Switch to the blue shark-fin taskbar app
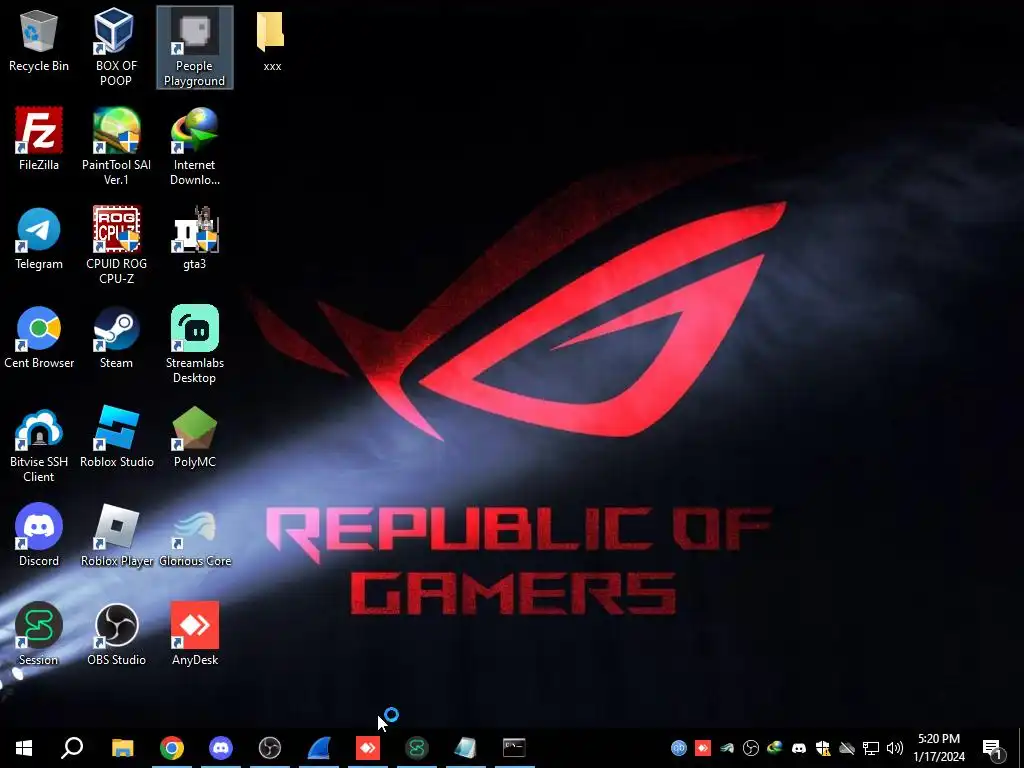This screenshot has height=768, width=1024. tap(319, 748)
